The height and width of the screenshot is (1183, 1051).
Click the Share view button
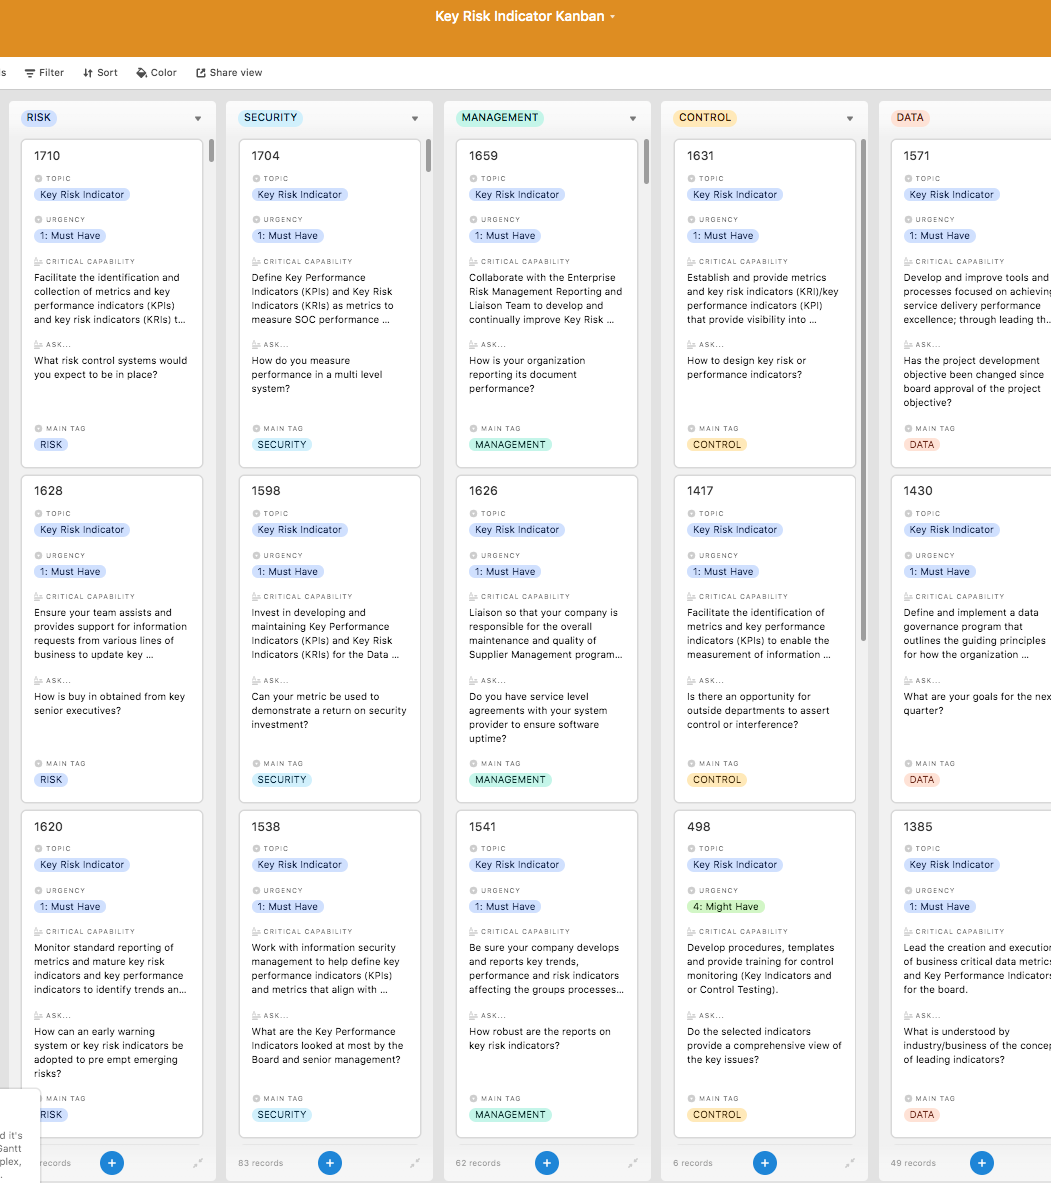pyautogui.click(x=229, y=73)
